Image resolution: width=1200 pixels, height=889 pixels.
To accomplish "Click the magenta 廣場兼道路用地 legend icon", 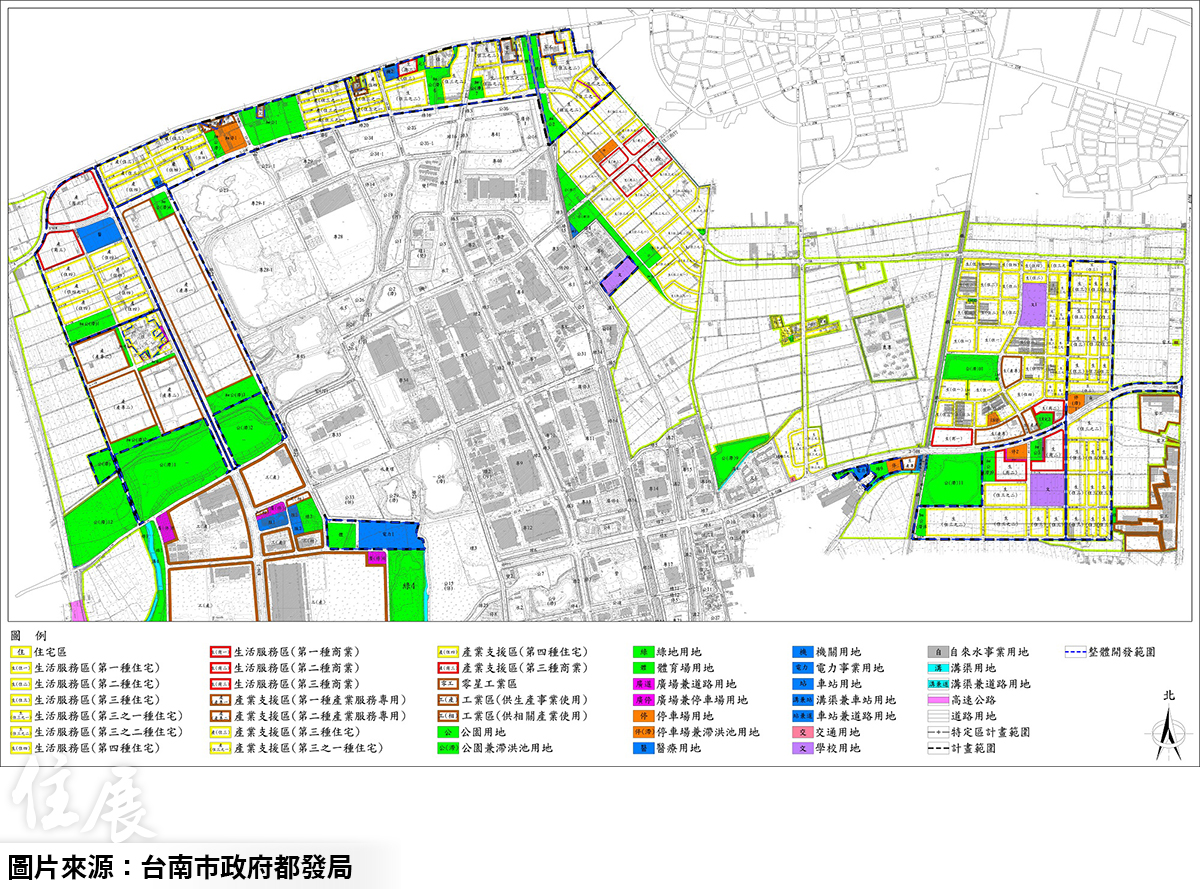I will tap(645, 684).
